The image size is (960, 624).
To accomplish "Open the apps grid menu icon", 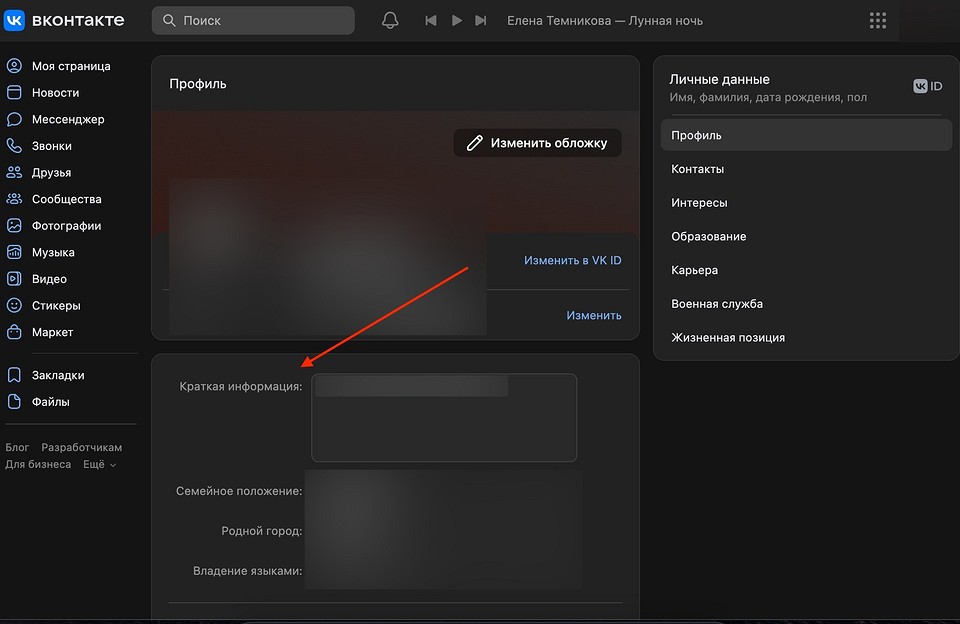I will [878, 20].
